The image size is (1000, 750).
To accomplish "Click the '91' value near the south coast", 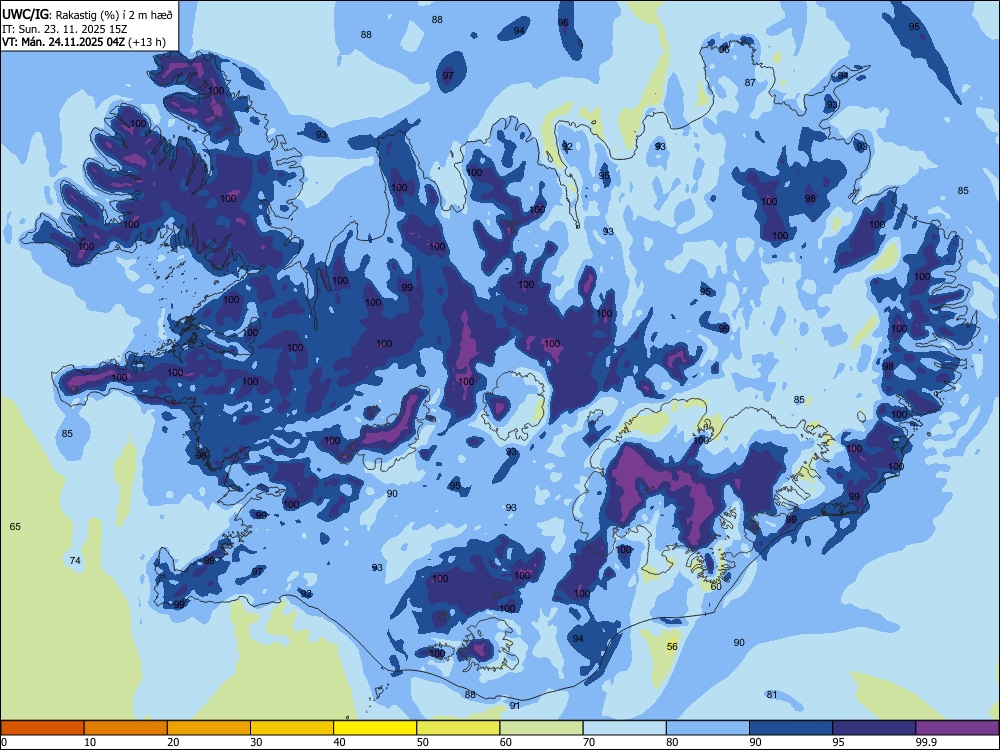I will coord(515,705).
